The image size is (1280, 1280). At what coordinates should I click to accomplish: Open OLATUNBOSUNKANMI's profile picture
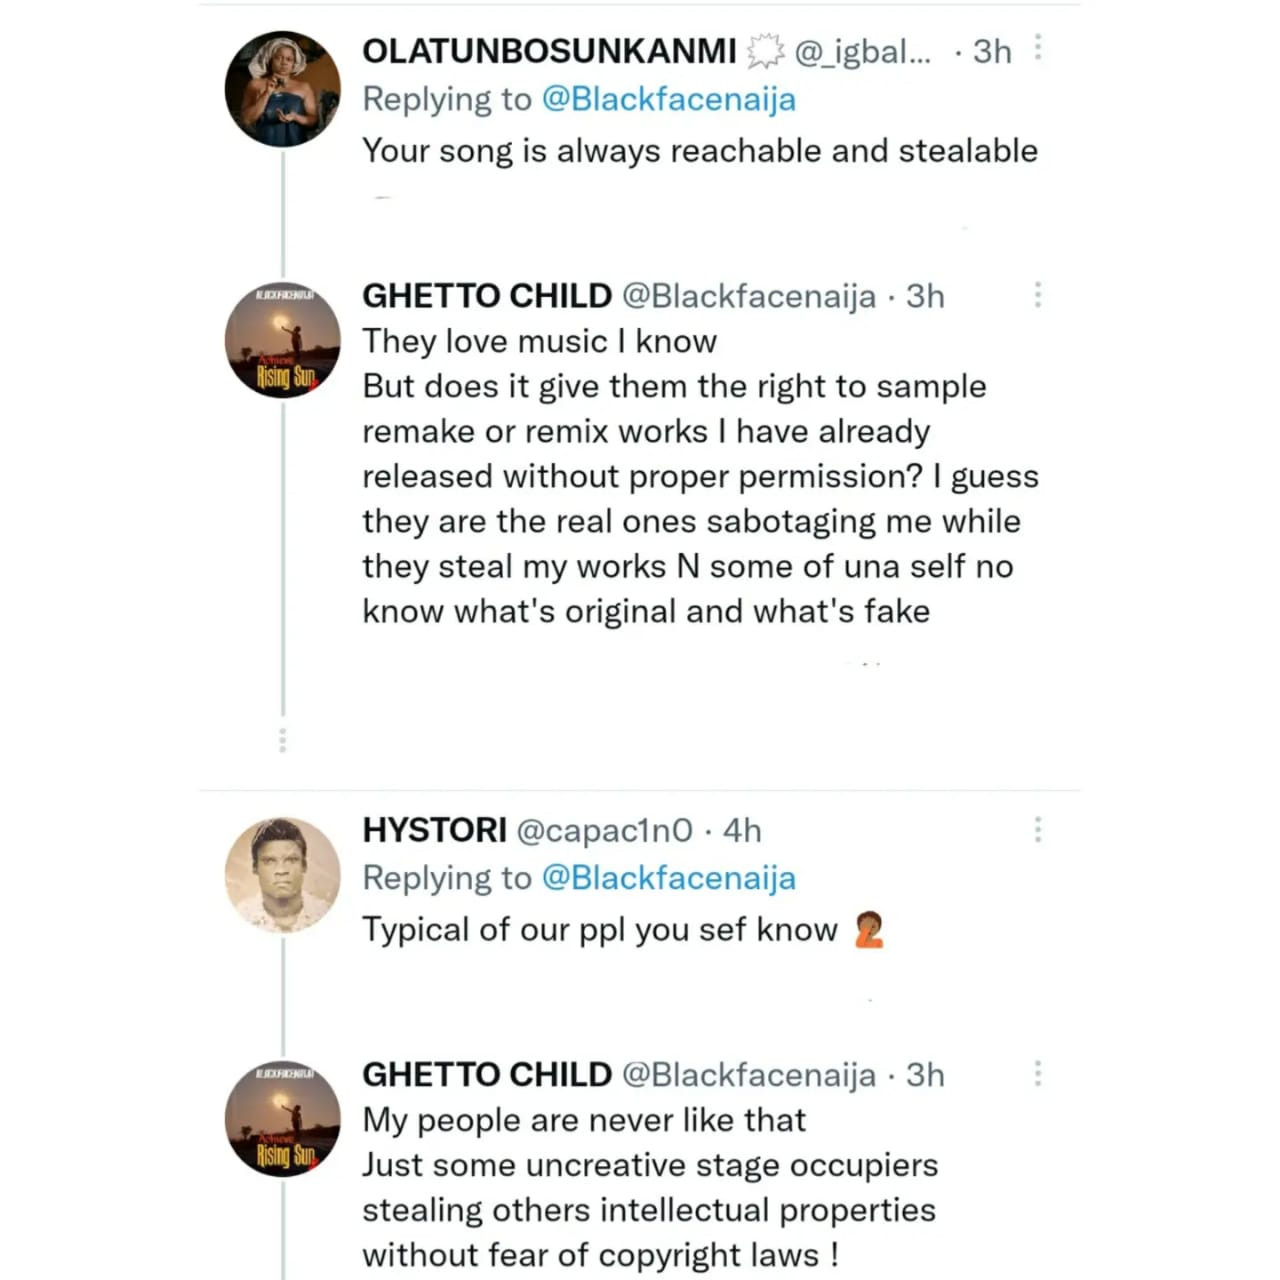282,90
